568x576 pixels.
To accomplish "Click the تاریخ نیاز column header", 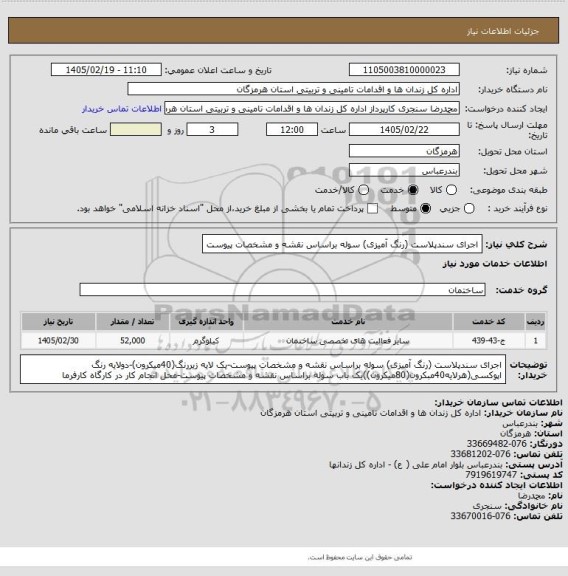I will pos(58,322).
